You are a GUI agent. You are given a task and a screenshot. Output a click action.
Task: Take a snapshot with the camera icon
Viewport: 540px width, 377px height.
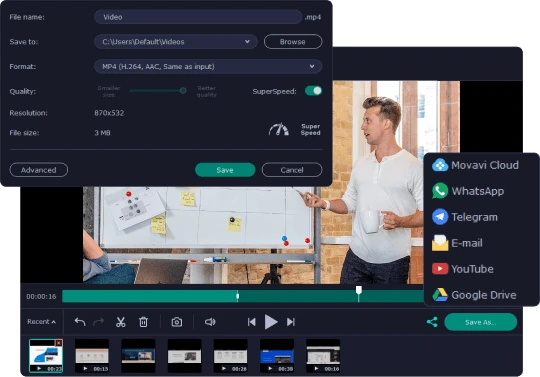coord(177,322)
